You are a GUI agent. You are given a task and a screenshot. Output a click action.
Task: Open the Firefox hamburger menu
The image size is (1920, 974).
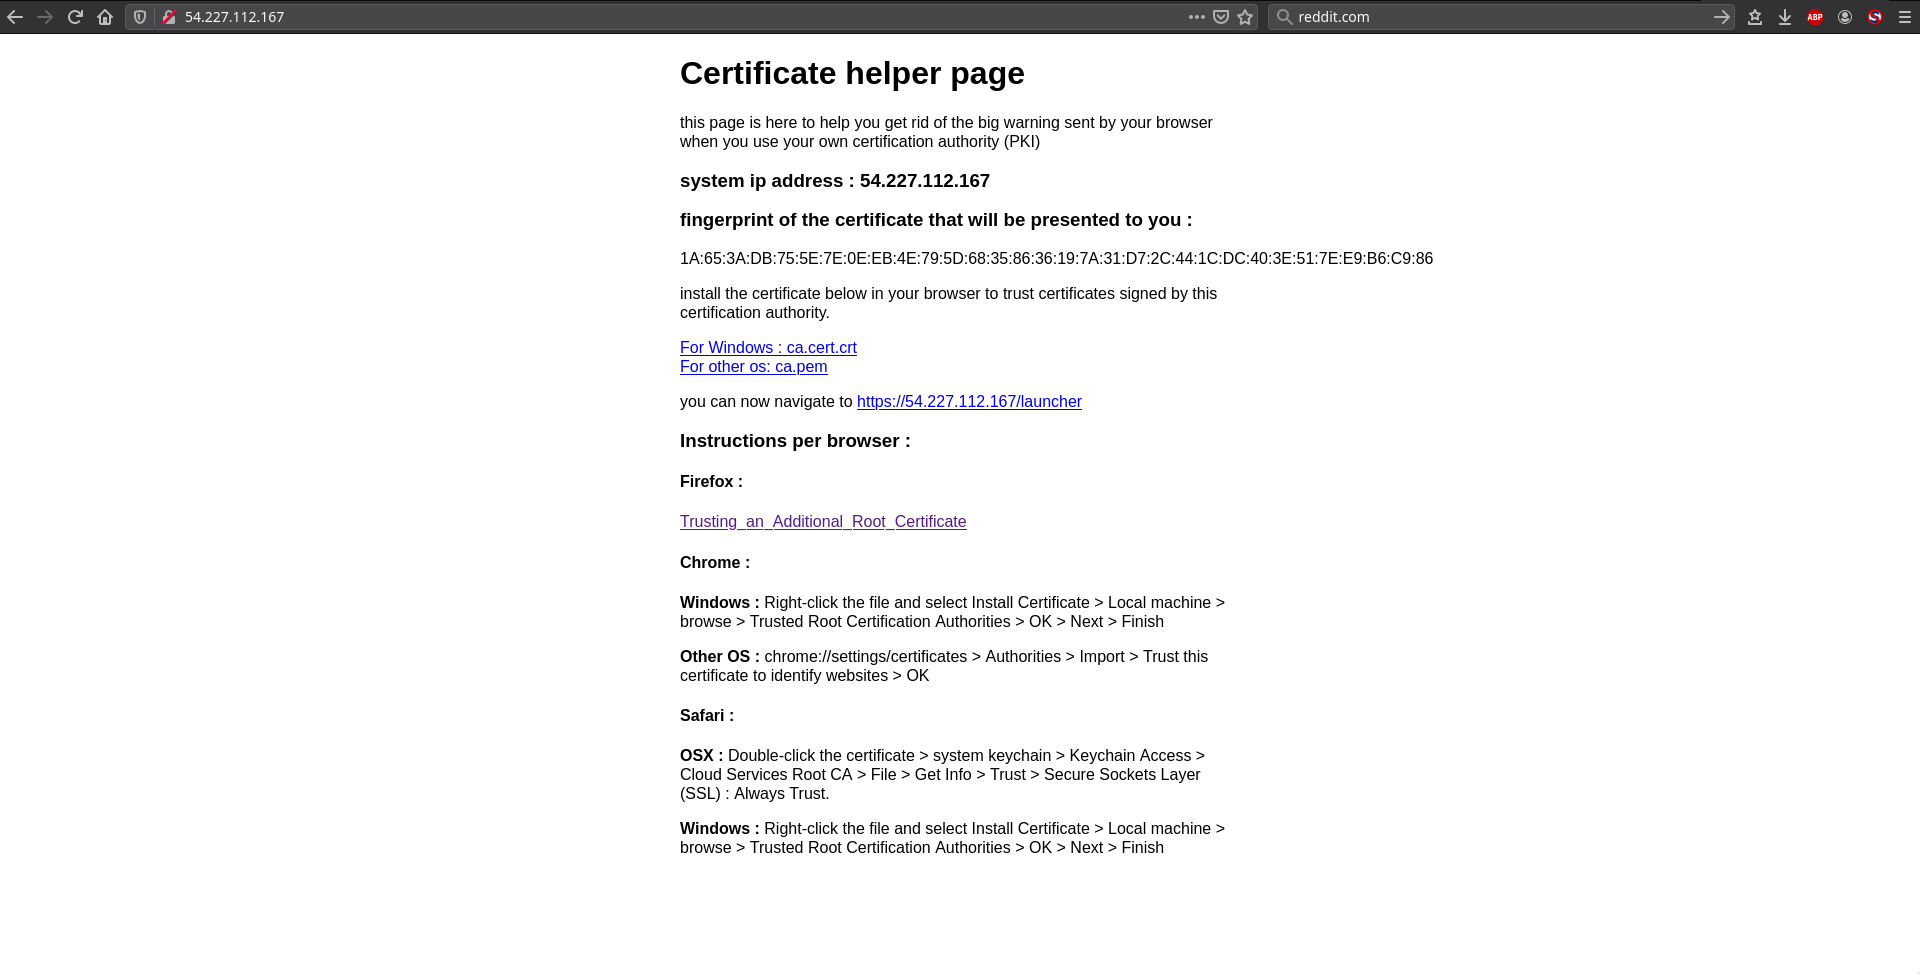click(1905, 17)
